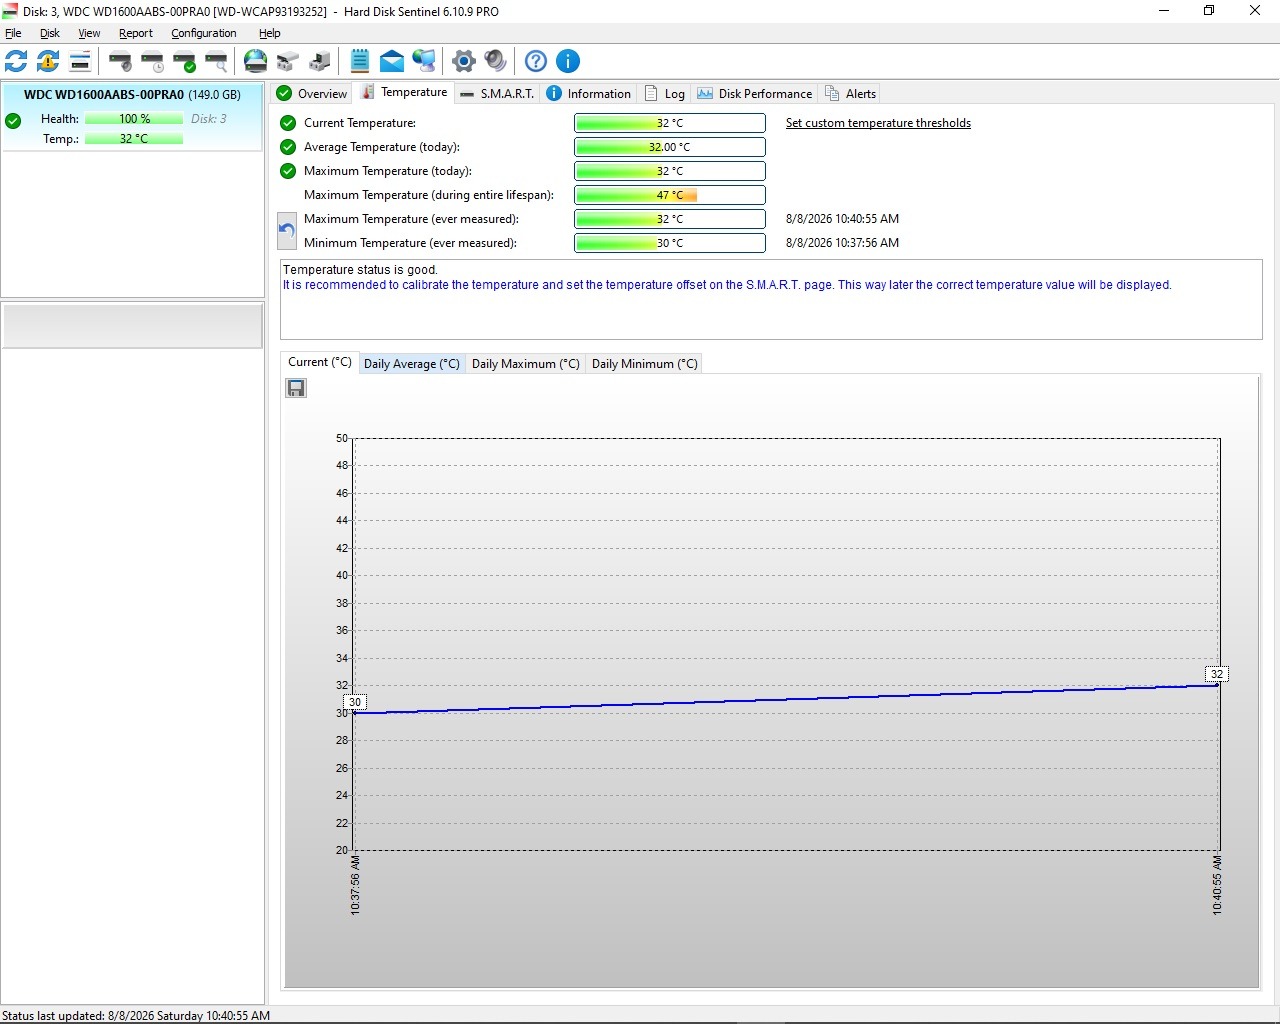Open the Configuration menu
Screen dimensions: 1280x1024
pyautogui.click(x=204, y=33)
